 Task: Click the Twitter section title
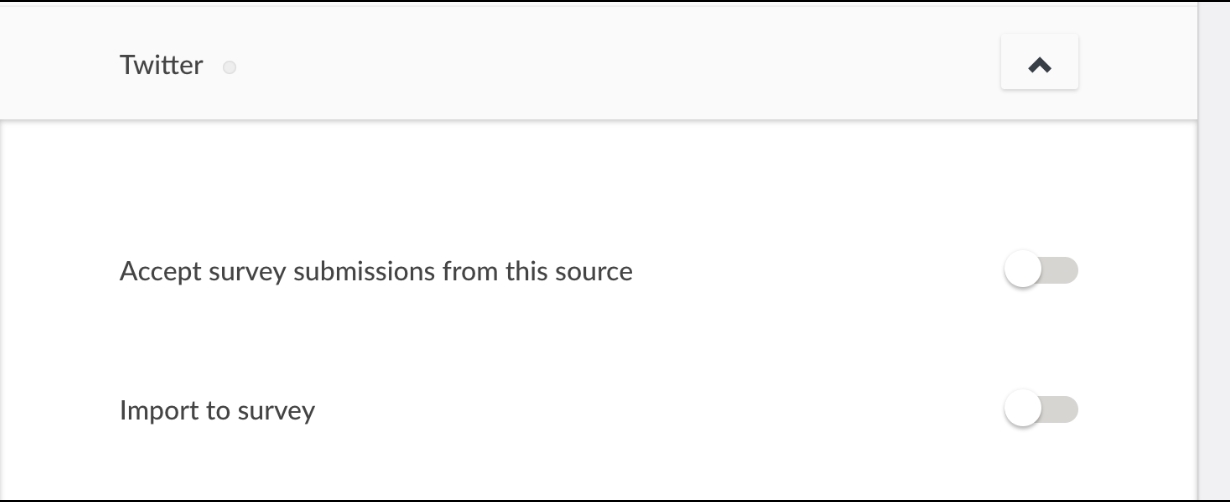point(161,66)
